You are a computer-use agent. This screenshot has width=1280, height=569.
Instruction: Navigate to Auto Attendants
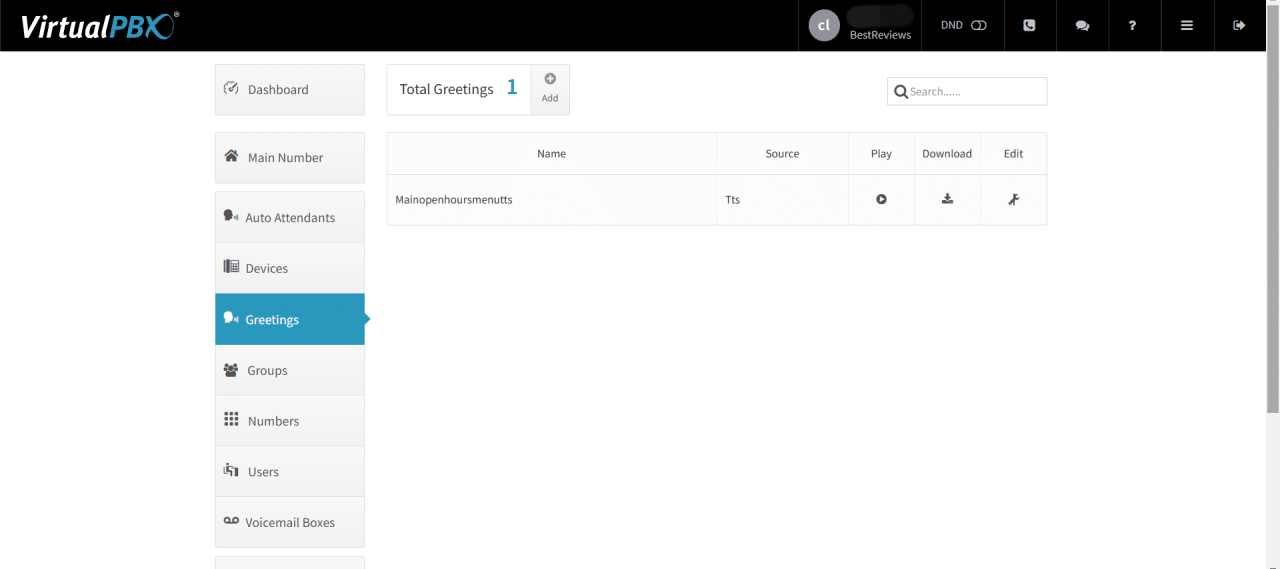click(290, 217)
